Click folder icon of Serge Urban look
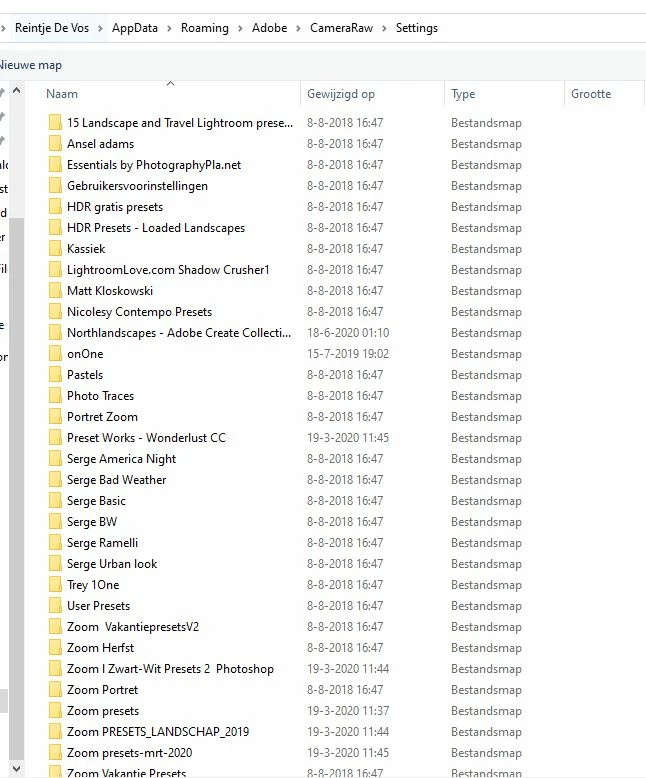Viewport: 646px width, 778px height. click(x=55, y=564)
